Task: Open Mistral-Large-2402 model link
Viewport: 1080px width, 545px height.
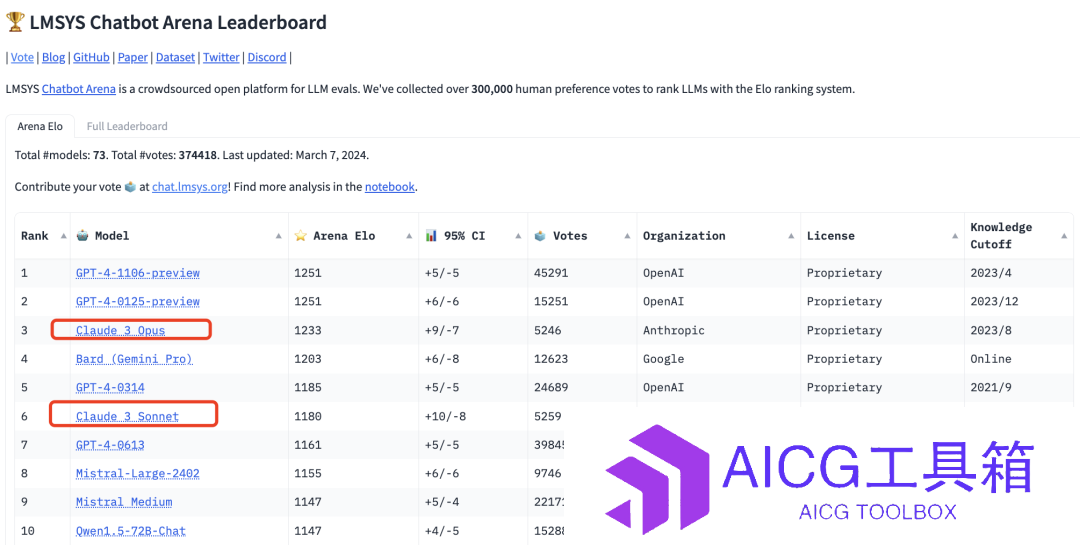Action: point(138,473)
